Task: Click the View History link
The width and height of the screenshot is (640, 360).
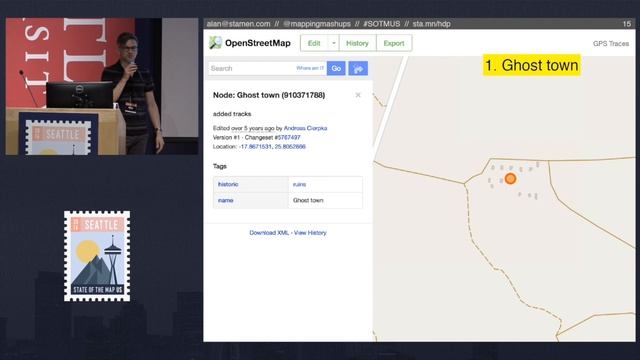Action: [310, 233]
